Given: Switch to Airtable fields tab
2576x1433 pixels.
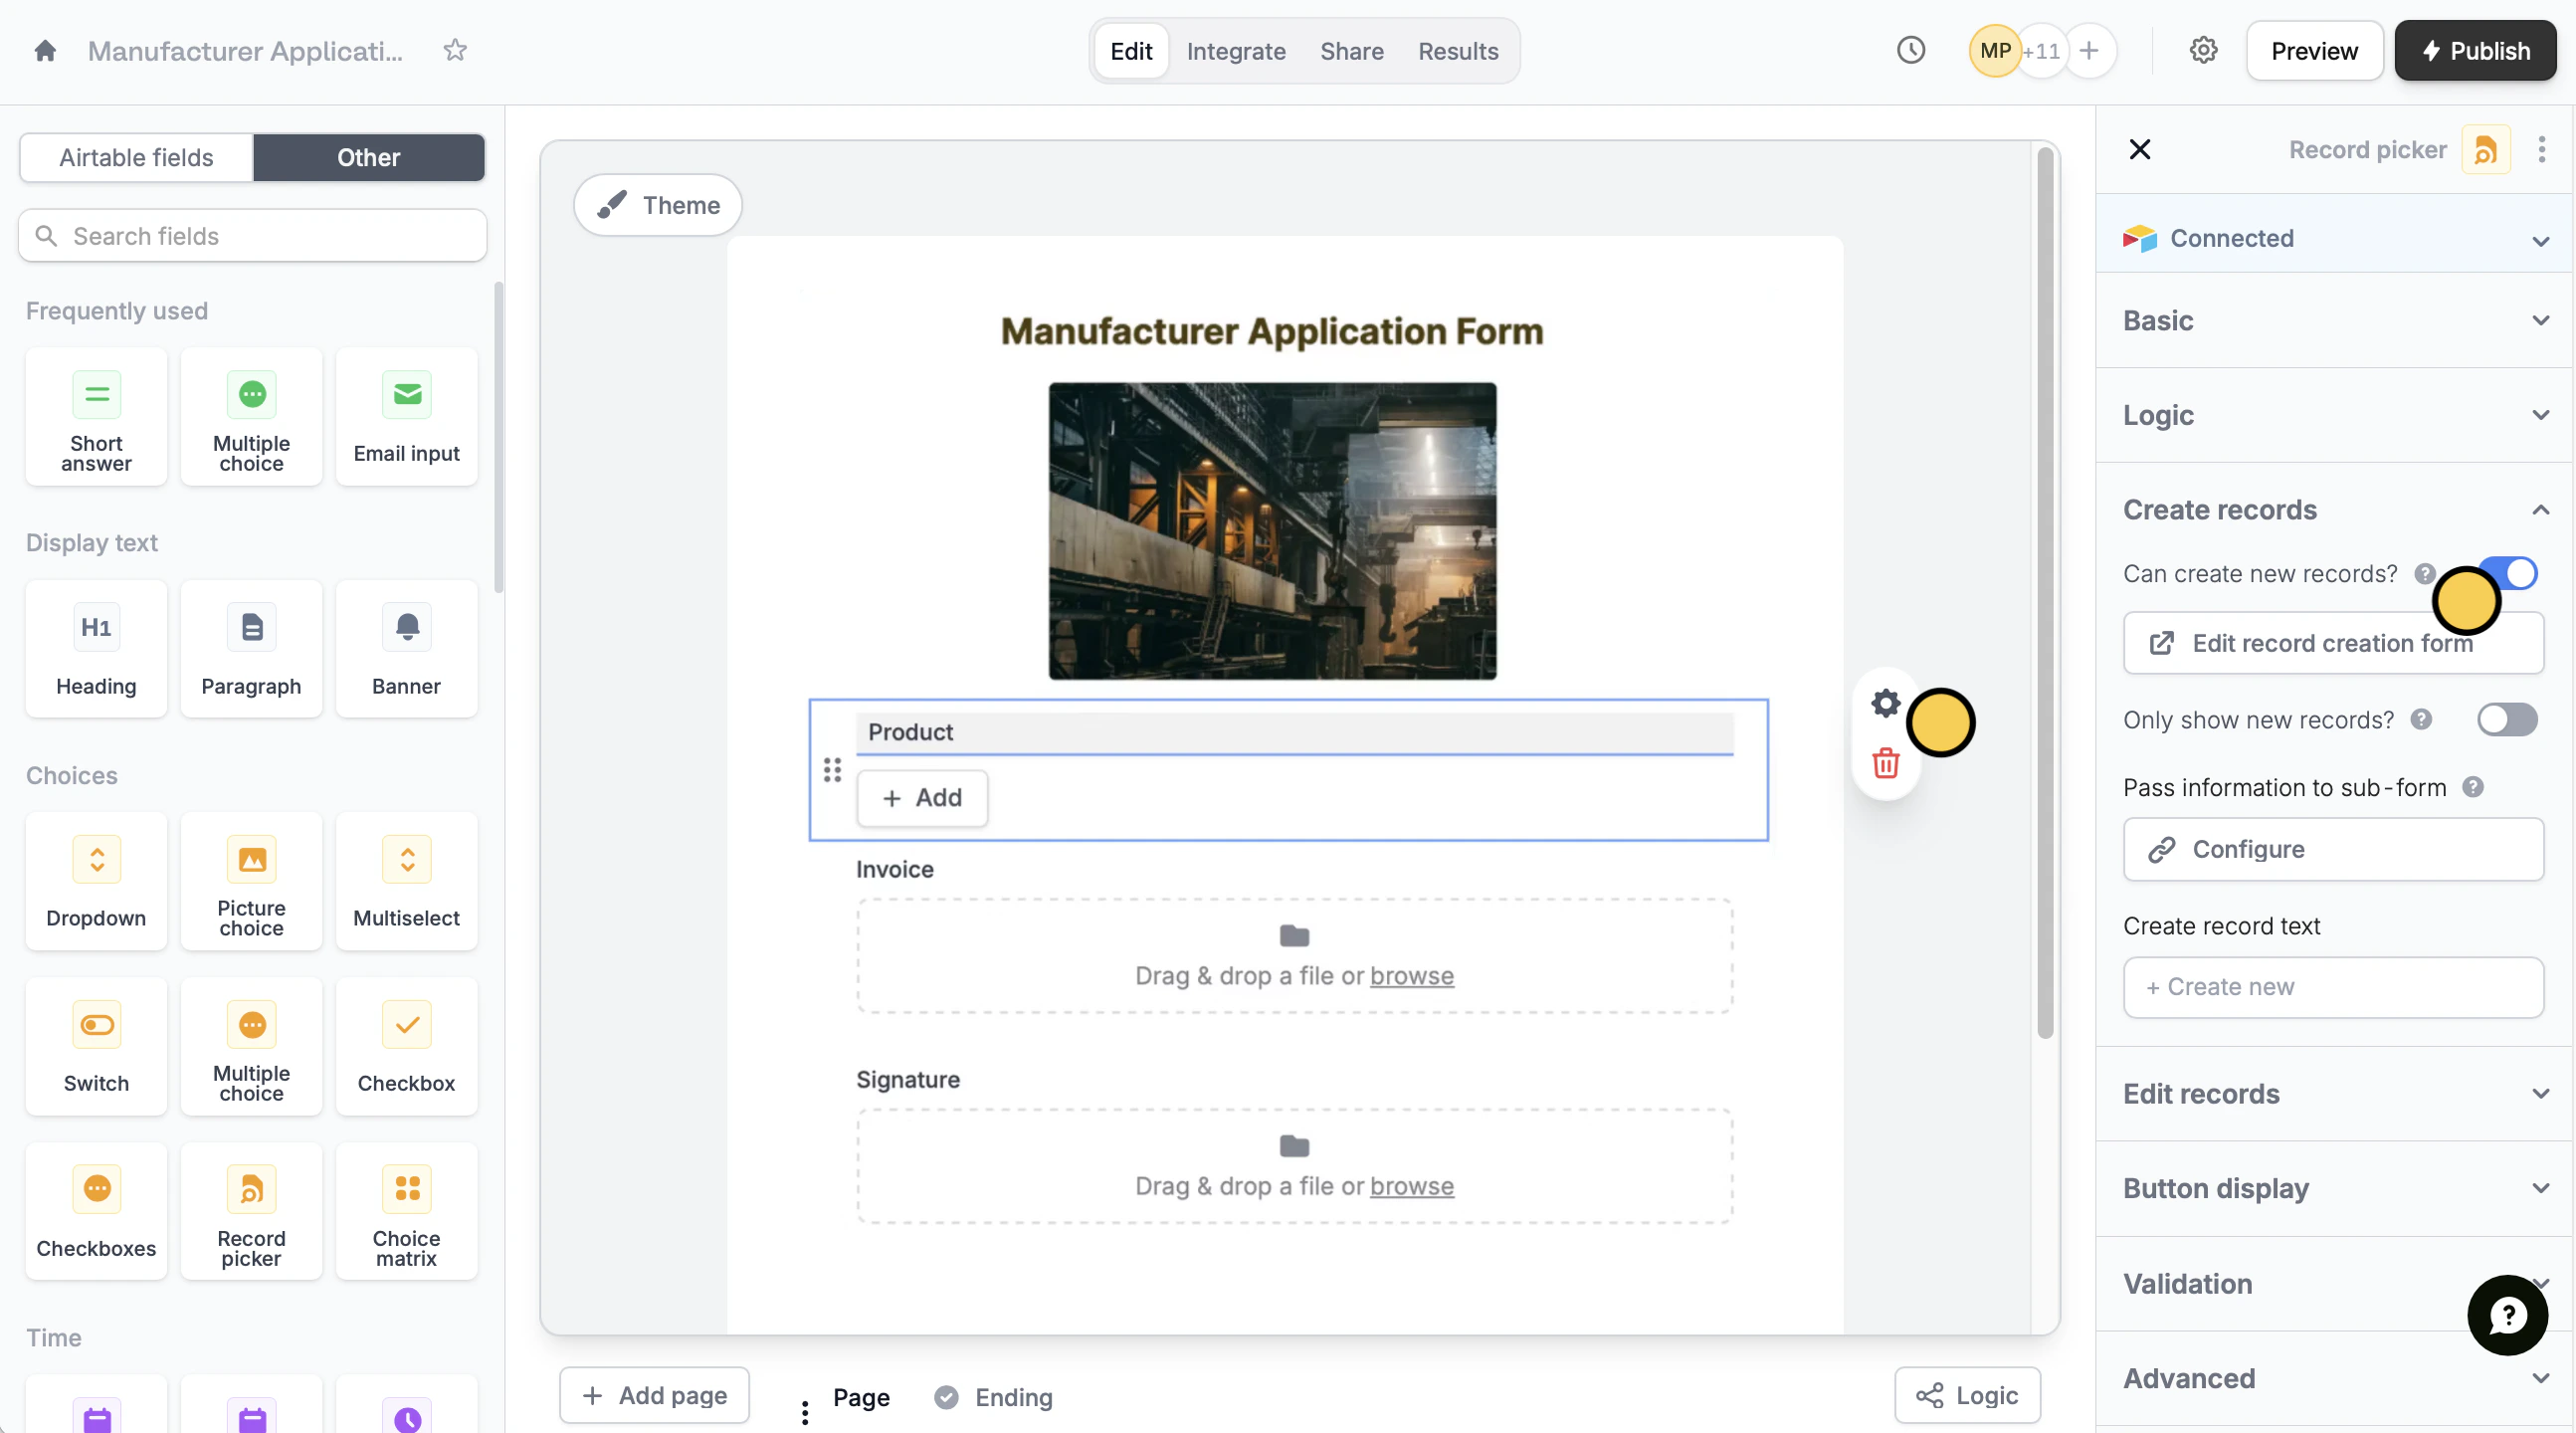Looking at the screenshot, I should click(x=136, y=157).
